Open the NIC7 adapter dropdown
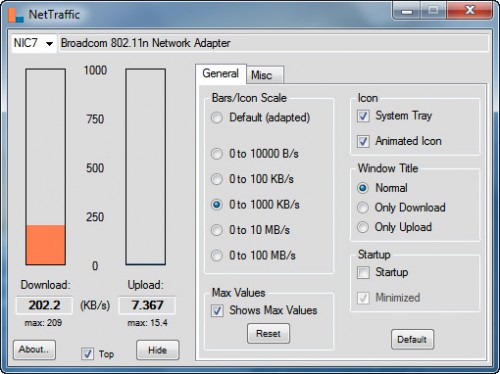The width and height of the screenshot is (500, 374). (x=34, y=43)
